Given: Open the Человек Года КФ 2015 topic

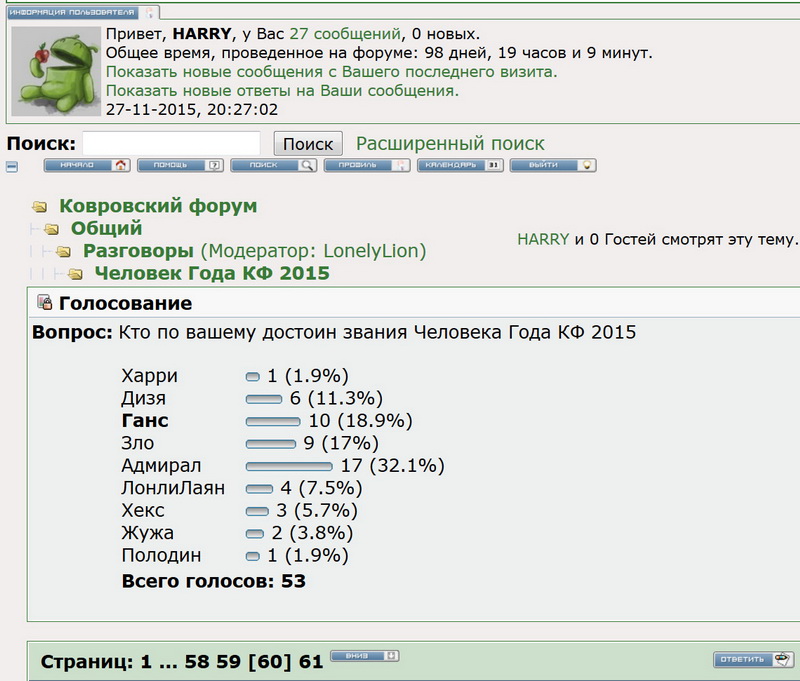Looking at the screenshot, I should click(212, 273).
